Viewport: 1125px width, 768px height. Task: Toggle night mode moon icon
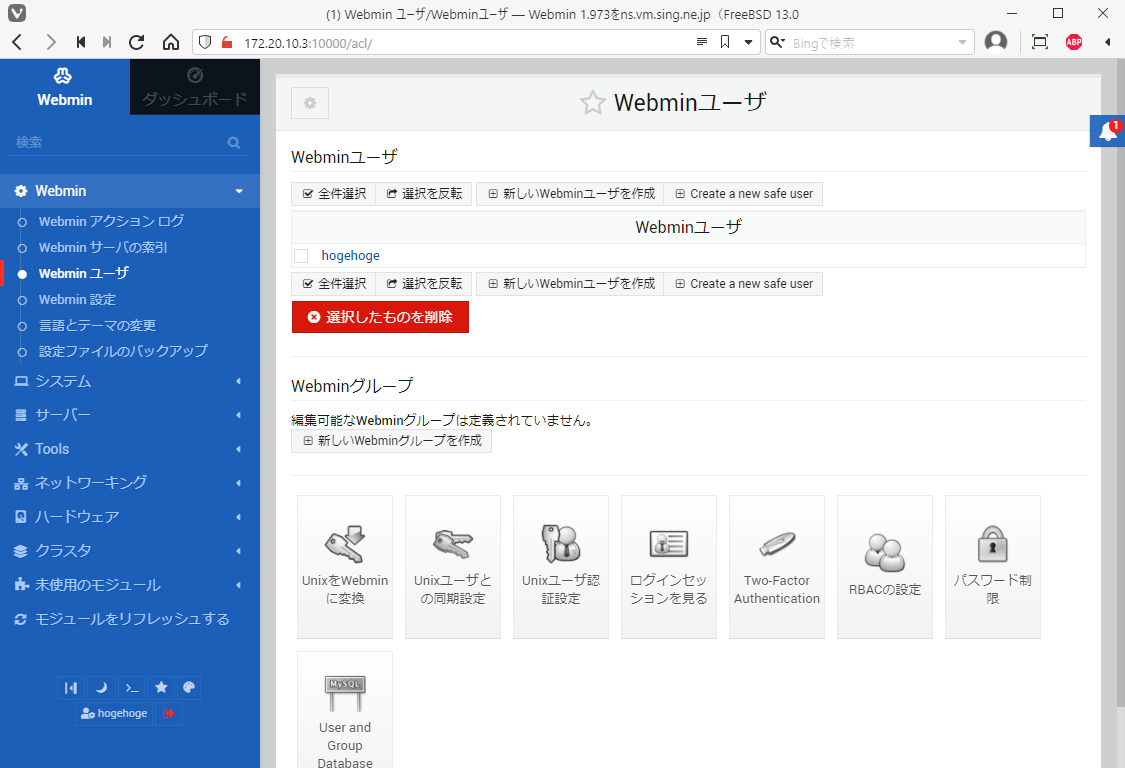point(101,688)
